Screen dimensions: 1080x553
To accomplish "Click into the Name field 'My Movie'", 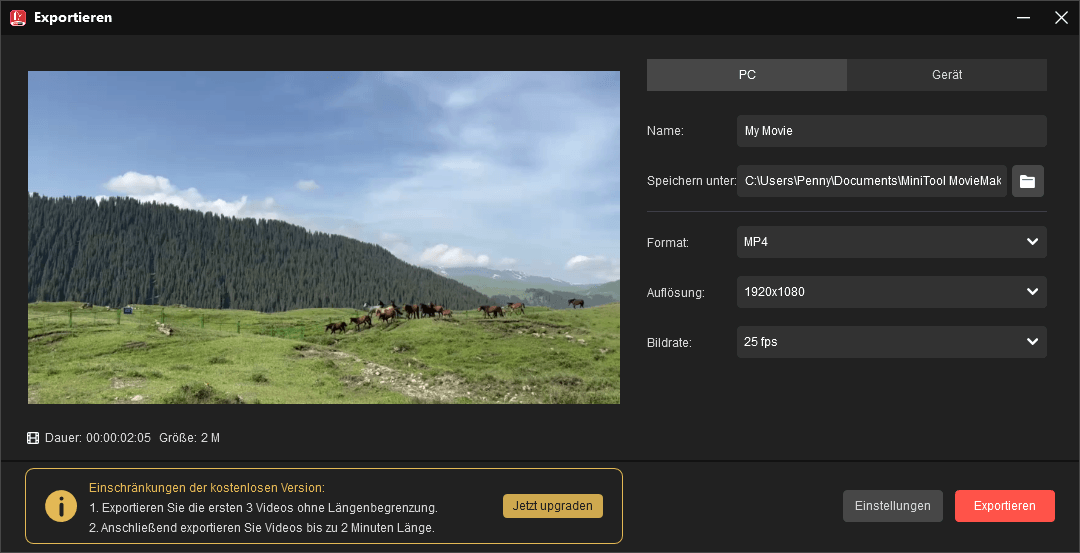I will 892,131.
